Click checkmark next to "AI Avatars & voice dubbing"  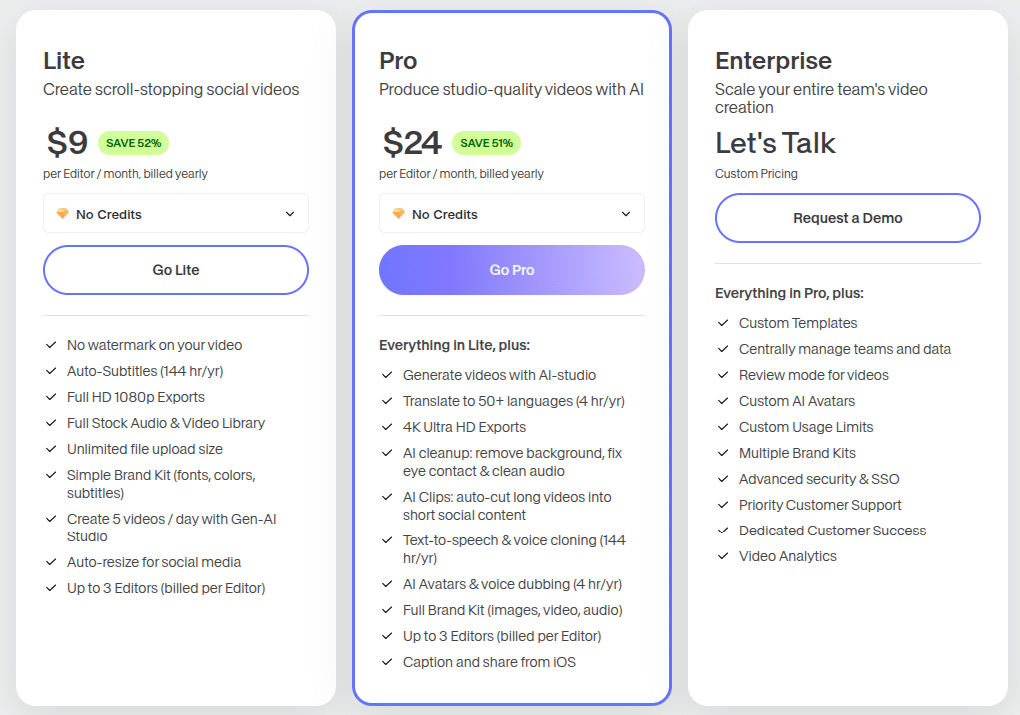click(386, 584)
